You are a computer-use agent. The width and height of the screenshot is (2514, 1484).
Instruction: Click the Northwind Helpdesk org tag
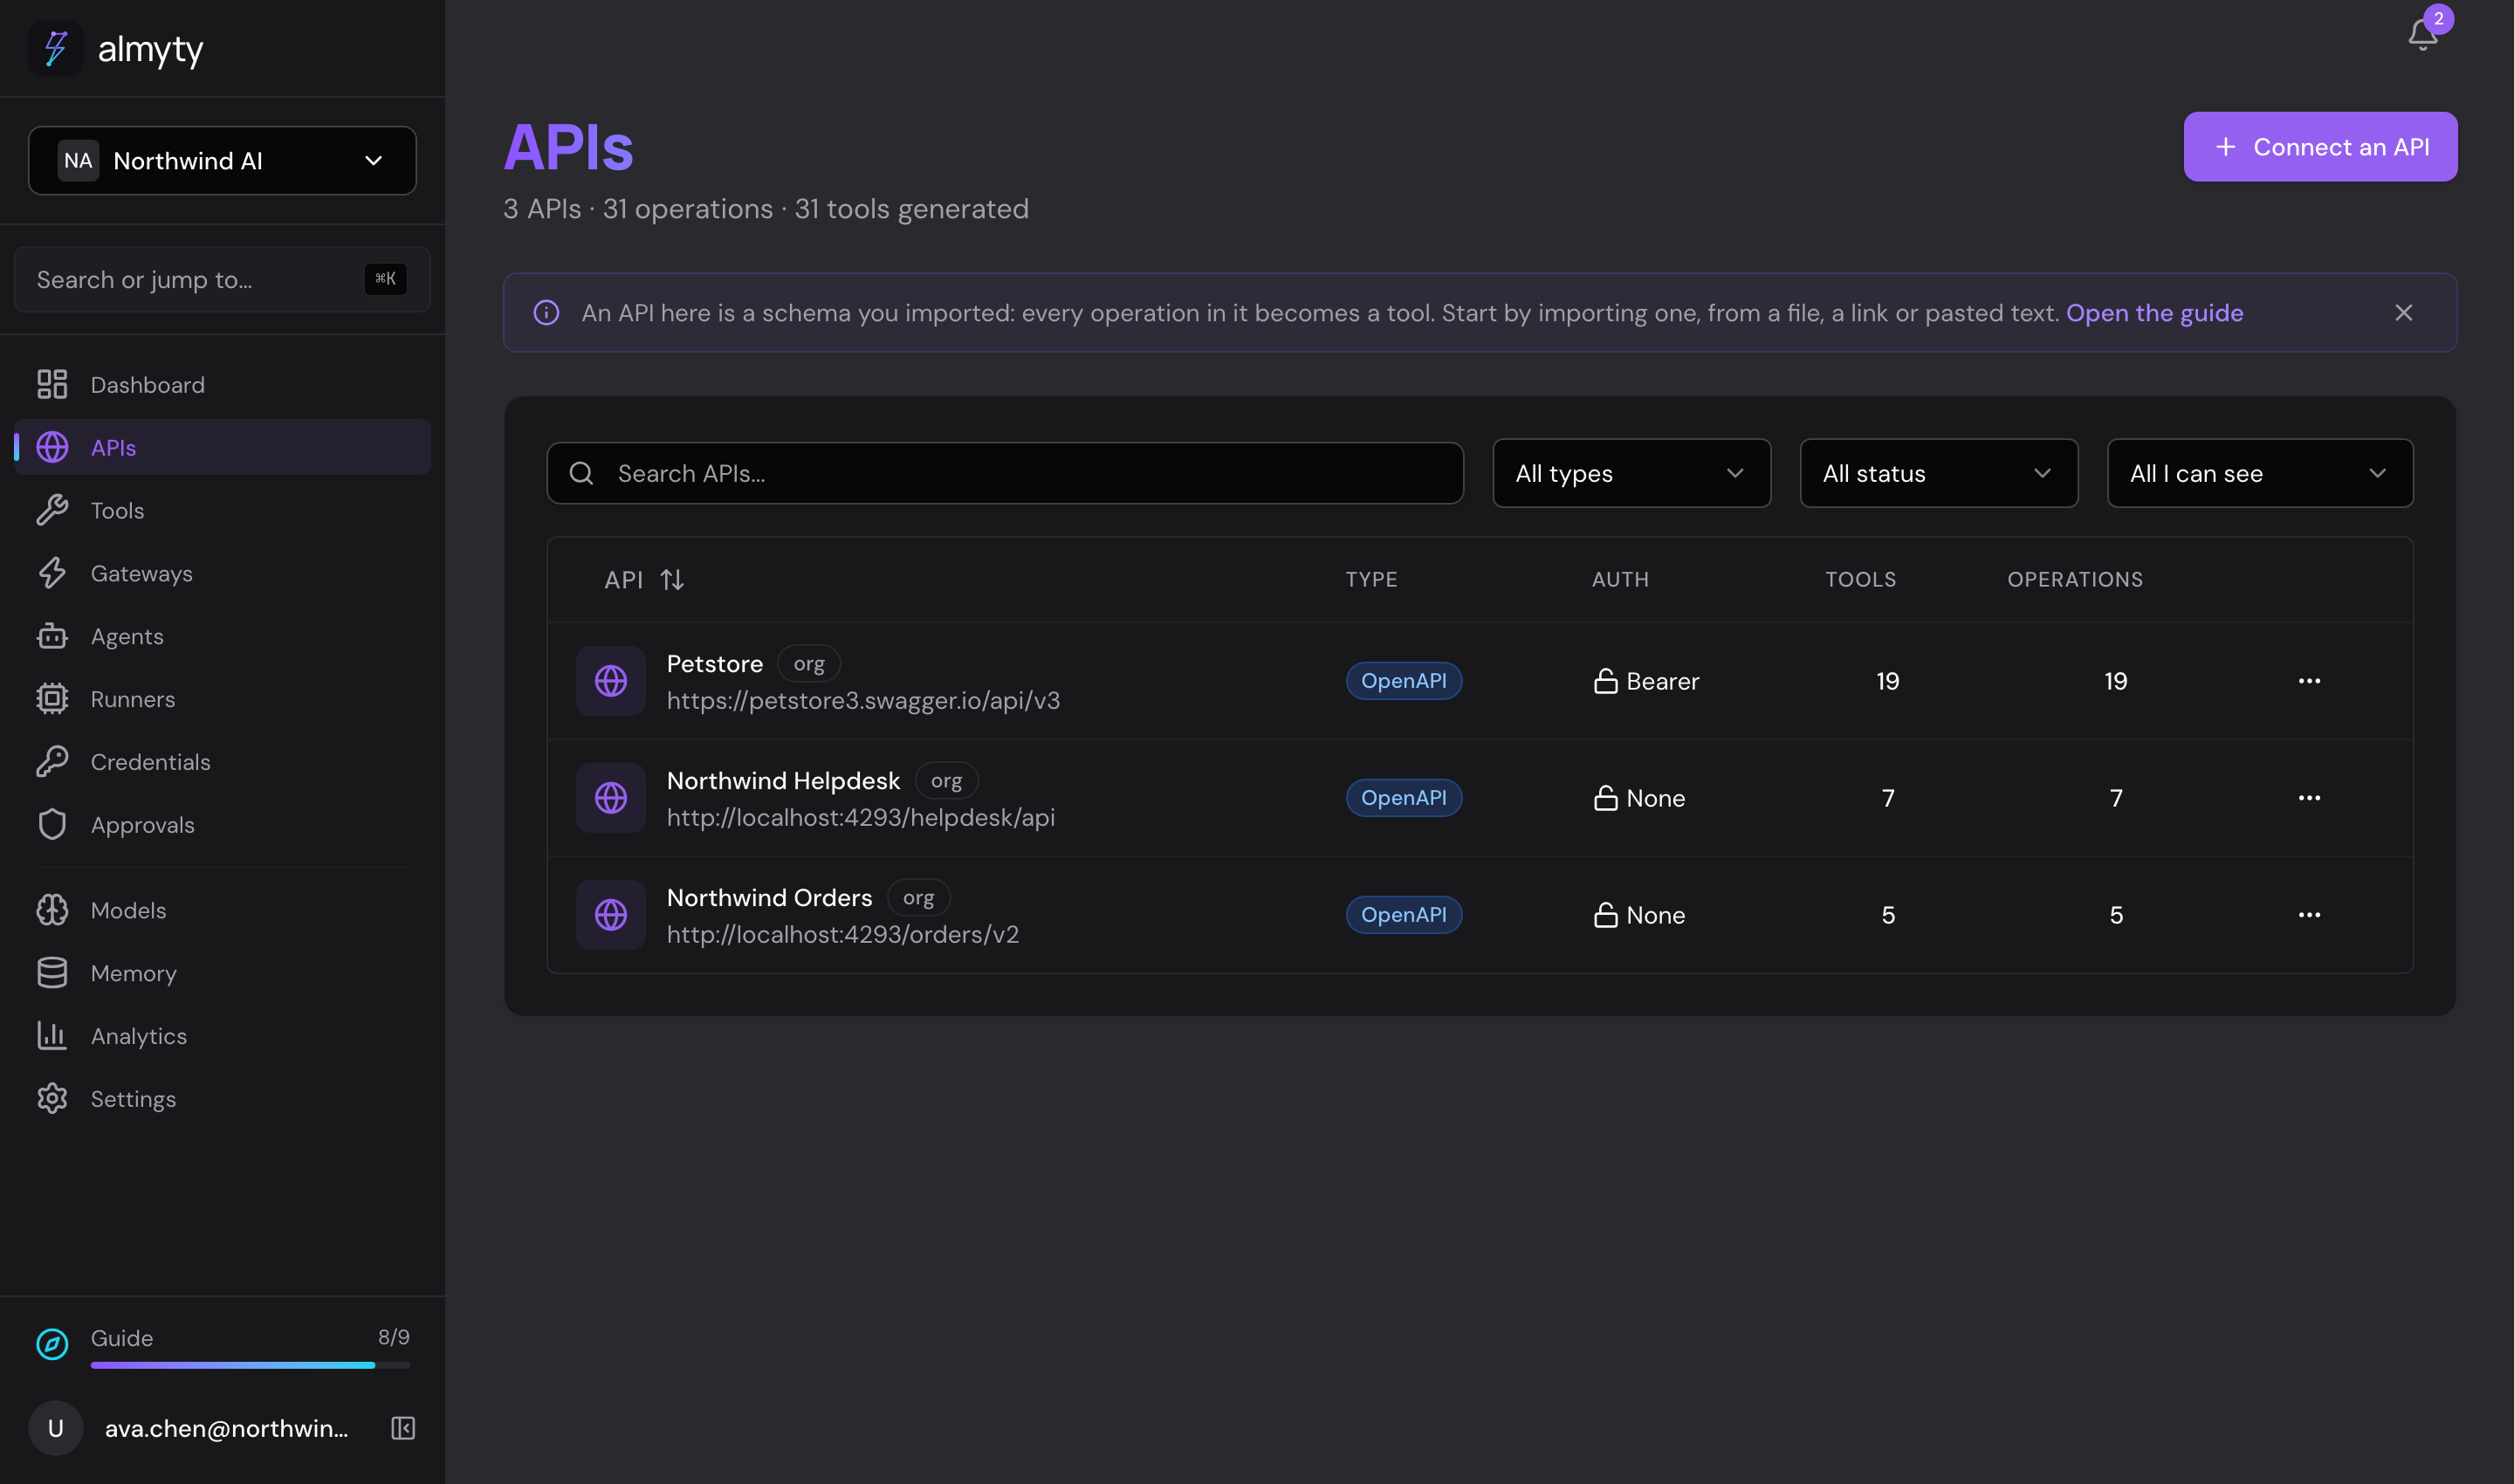coord(946,781)
